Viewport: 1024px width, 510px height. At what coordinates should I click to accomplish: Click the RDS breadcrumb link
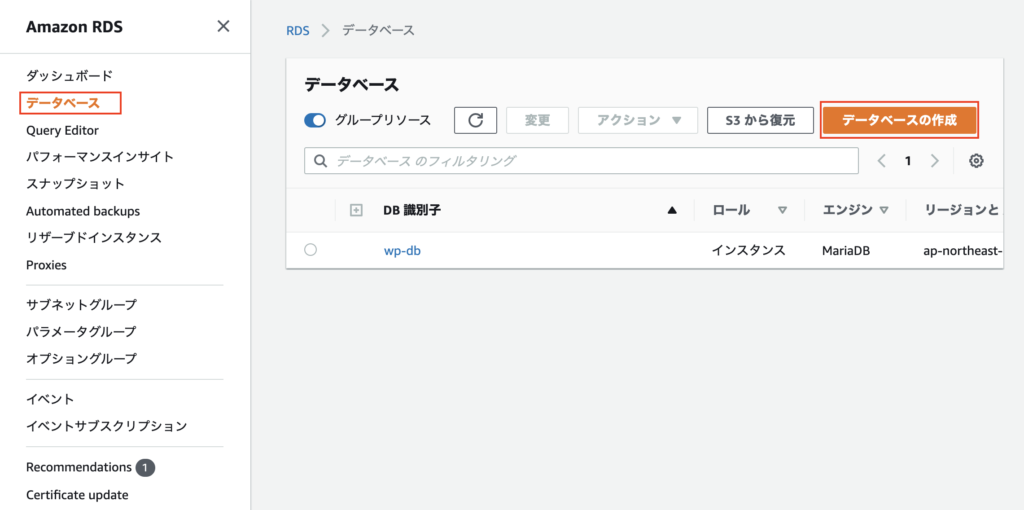296,30
